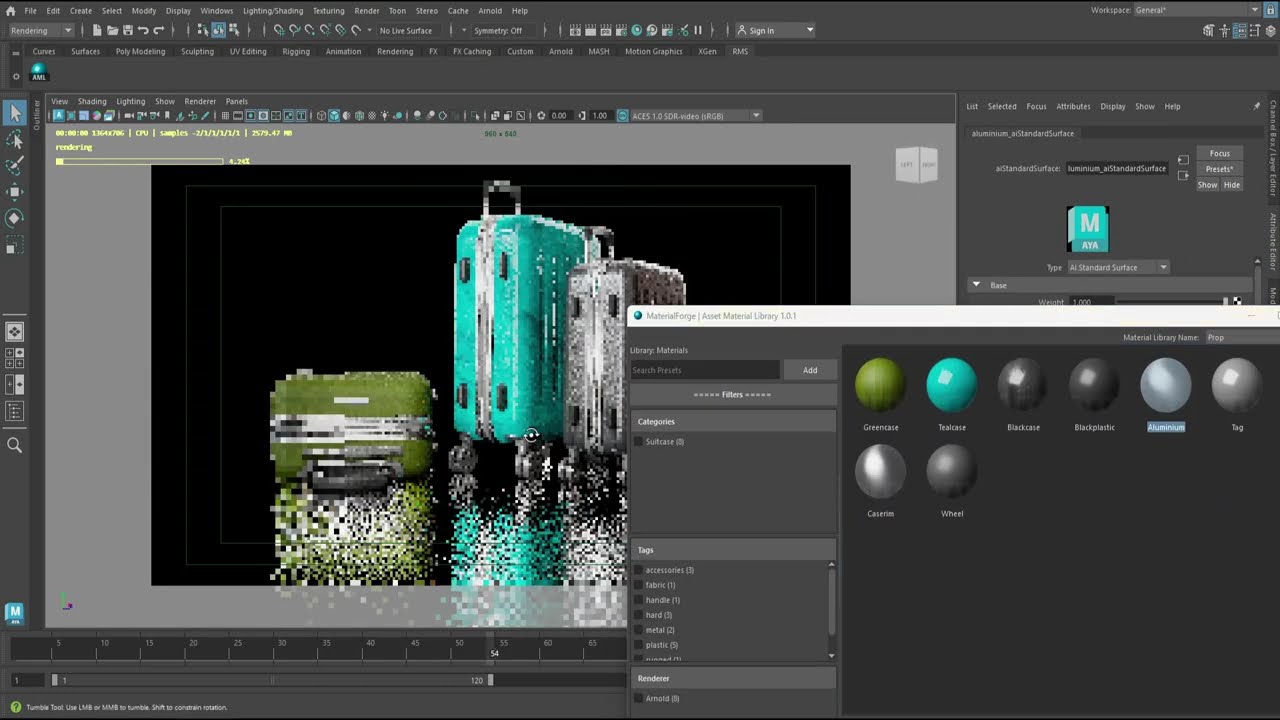This screenshot has height=720, width=1280.
Task: Select the arrow Select tool
Action: (x=14, y=113)
